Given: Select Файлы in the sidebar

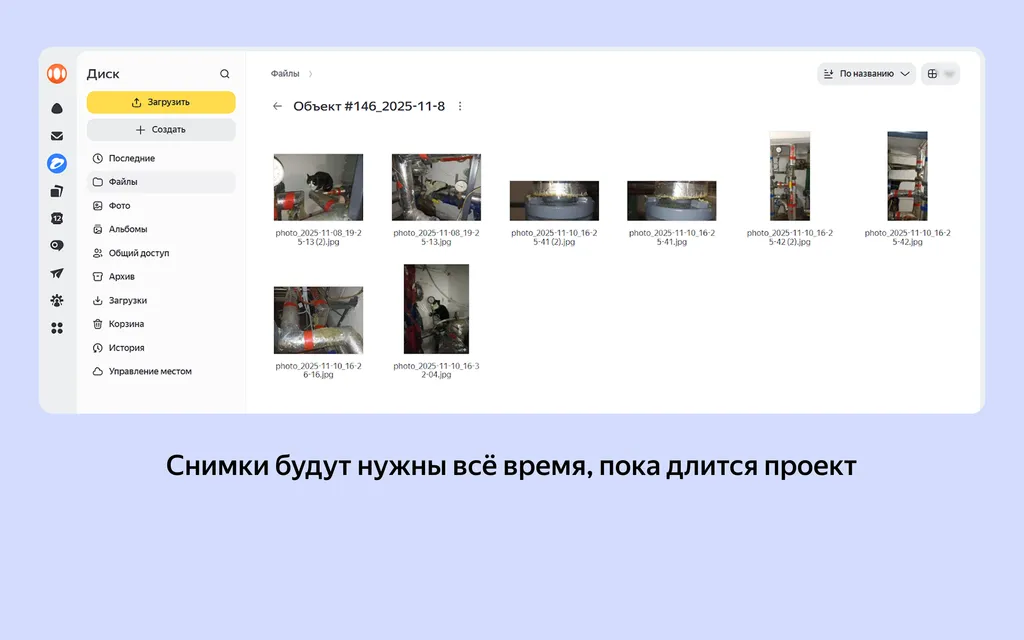Looking at the screenshot, I should (161, 182).
